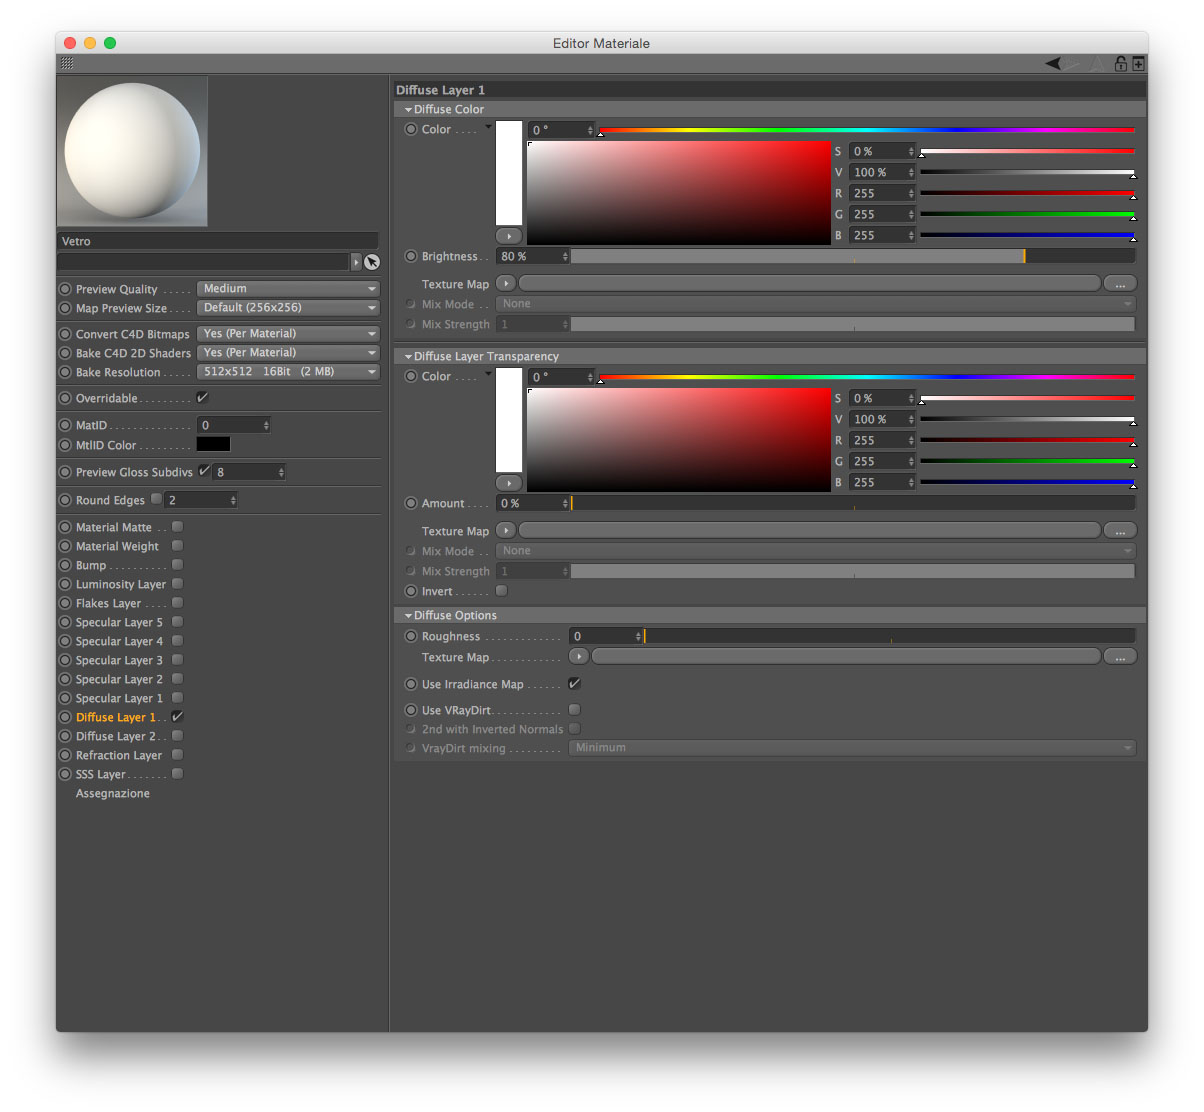The height and width of the screenshot is (1112, 1204).
Task: Click the material picker cursor icon
Action: click(x=372, y=262)
